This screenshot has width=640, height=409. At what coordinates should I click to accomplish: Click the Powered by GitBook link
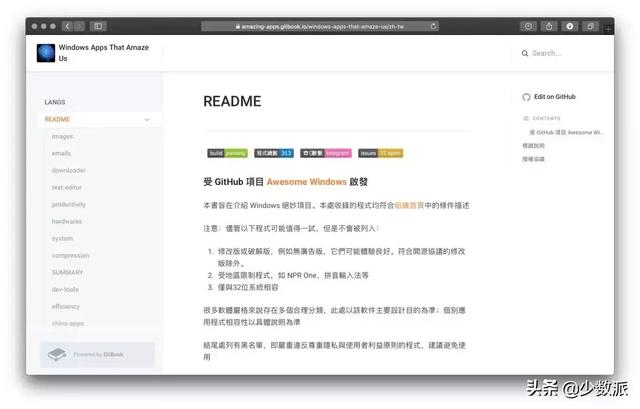(x=98, y=354)
